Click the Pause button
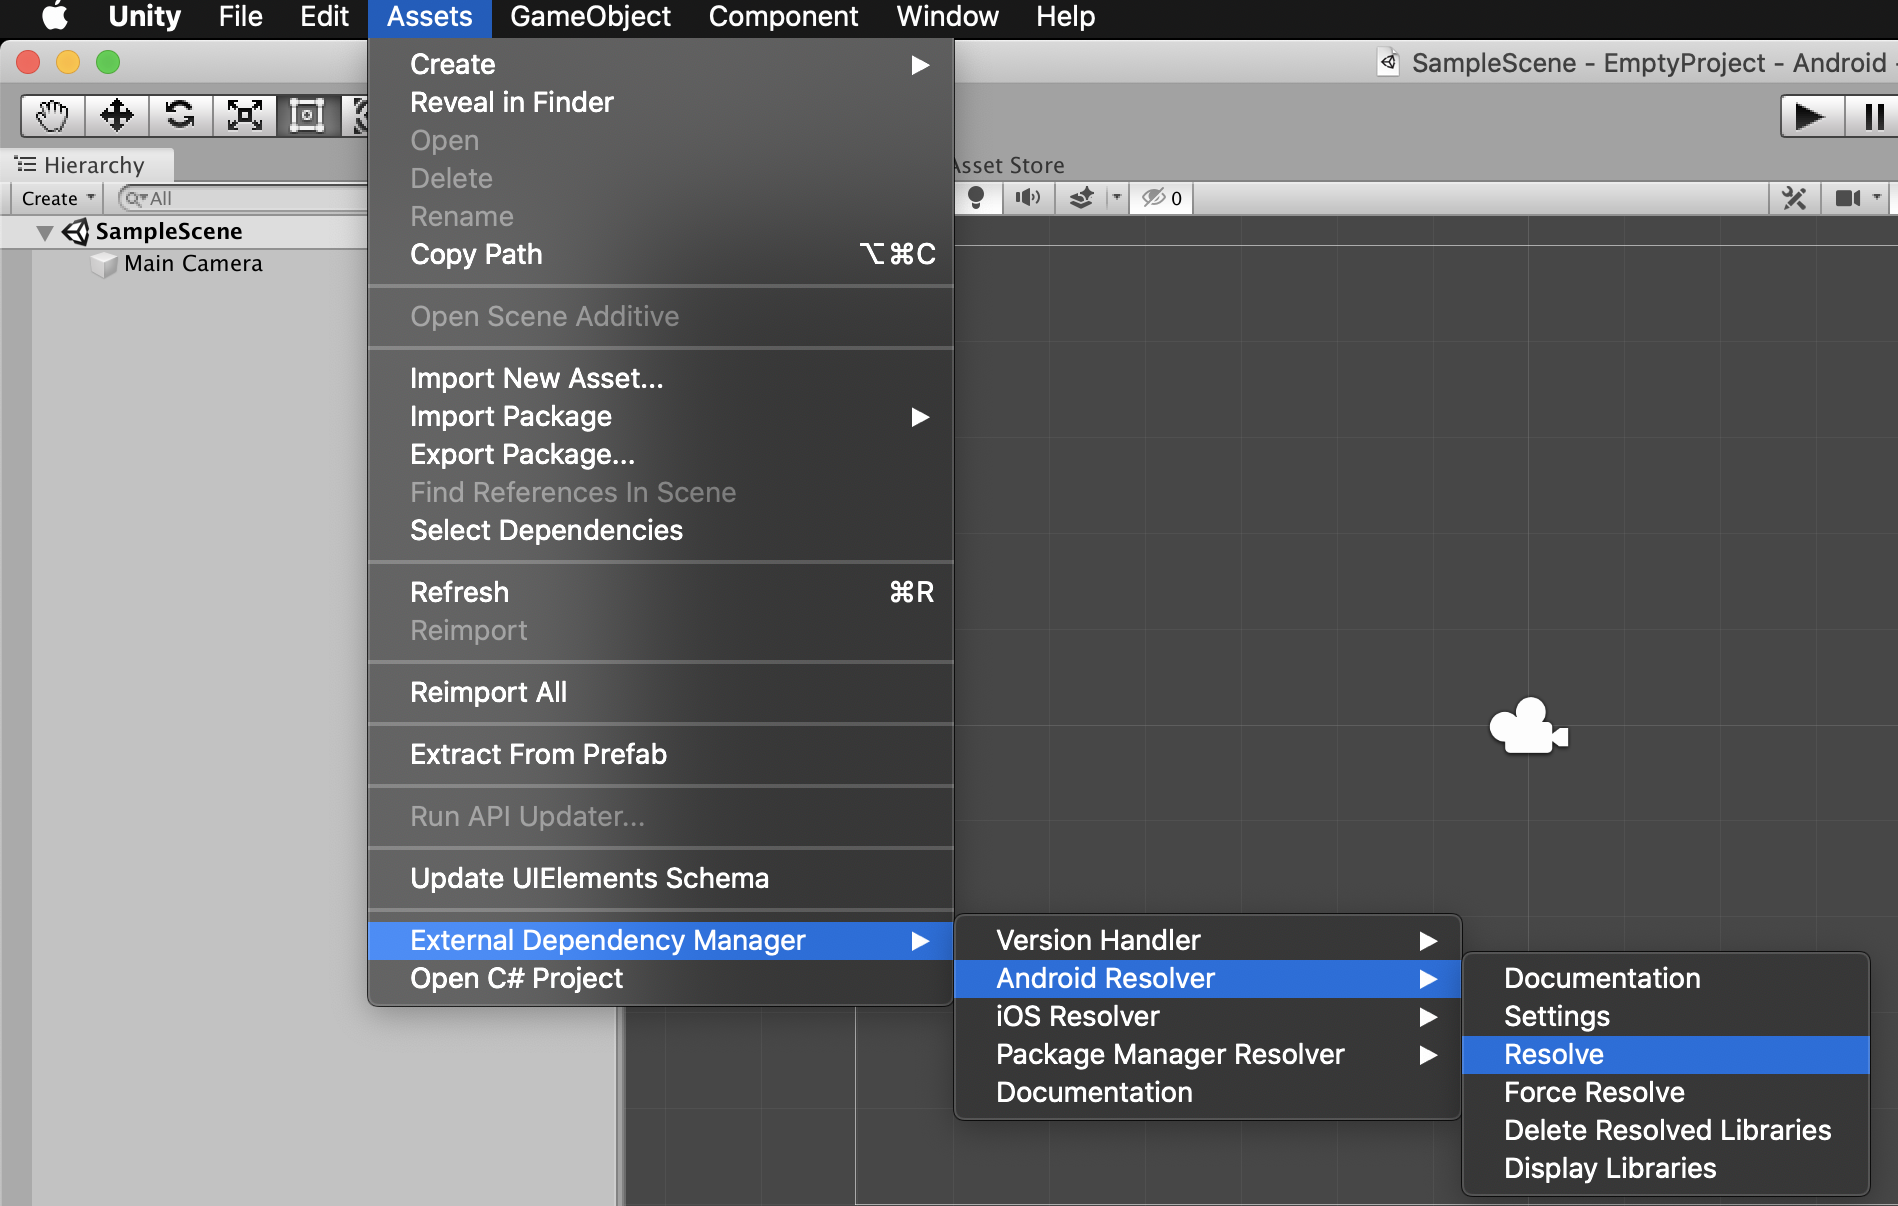 tap(1872, 116)
